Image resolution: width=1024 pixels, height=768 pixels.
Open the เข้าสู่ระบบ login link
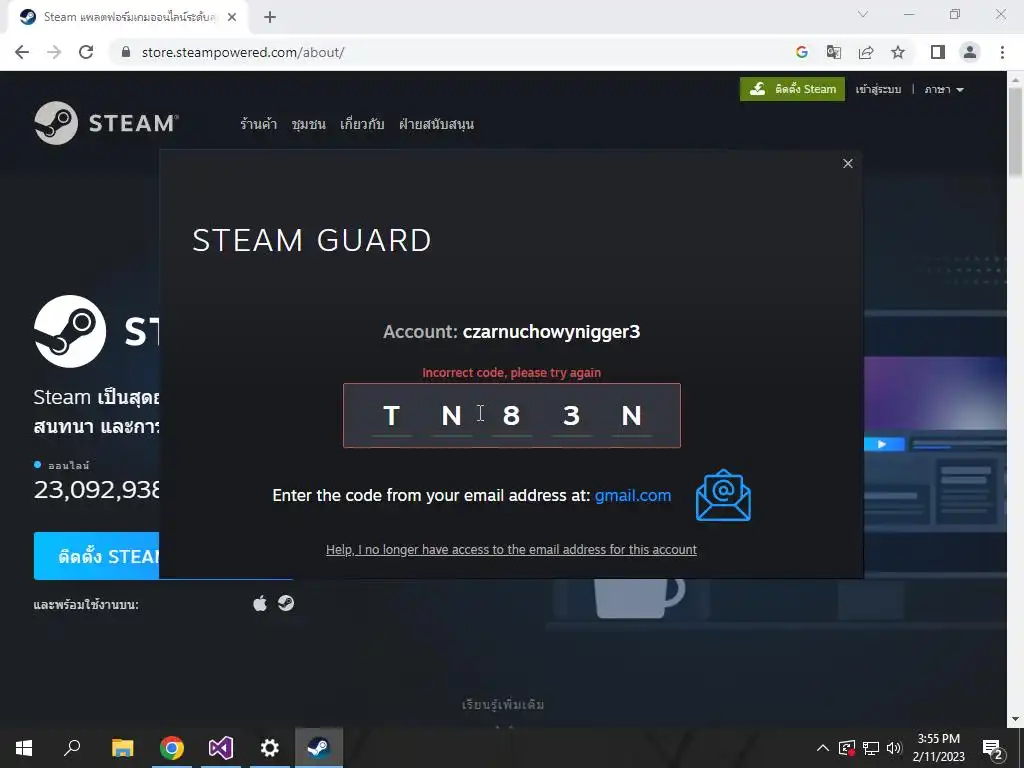(x=878, y=89)
